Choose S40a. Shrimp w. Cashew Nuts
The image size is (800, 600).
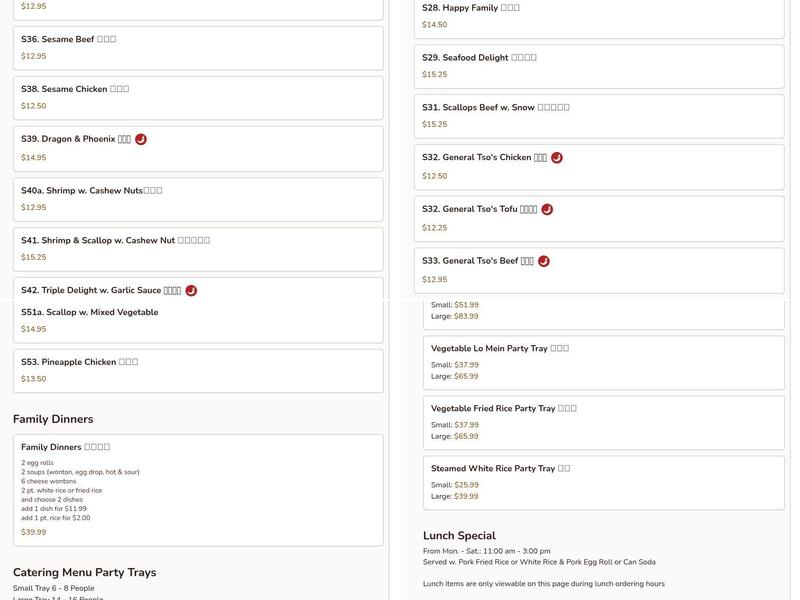[x=197, y=198]
